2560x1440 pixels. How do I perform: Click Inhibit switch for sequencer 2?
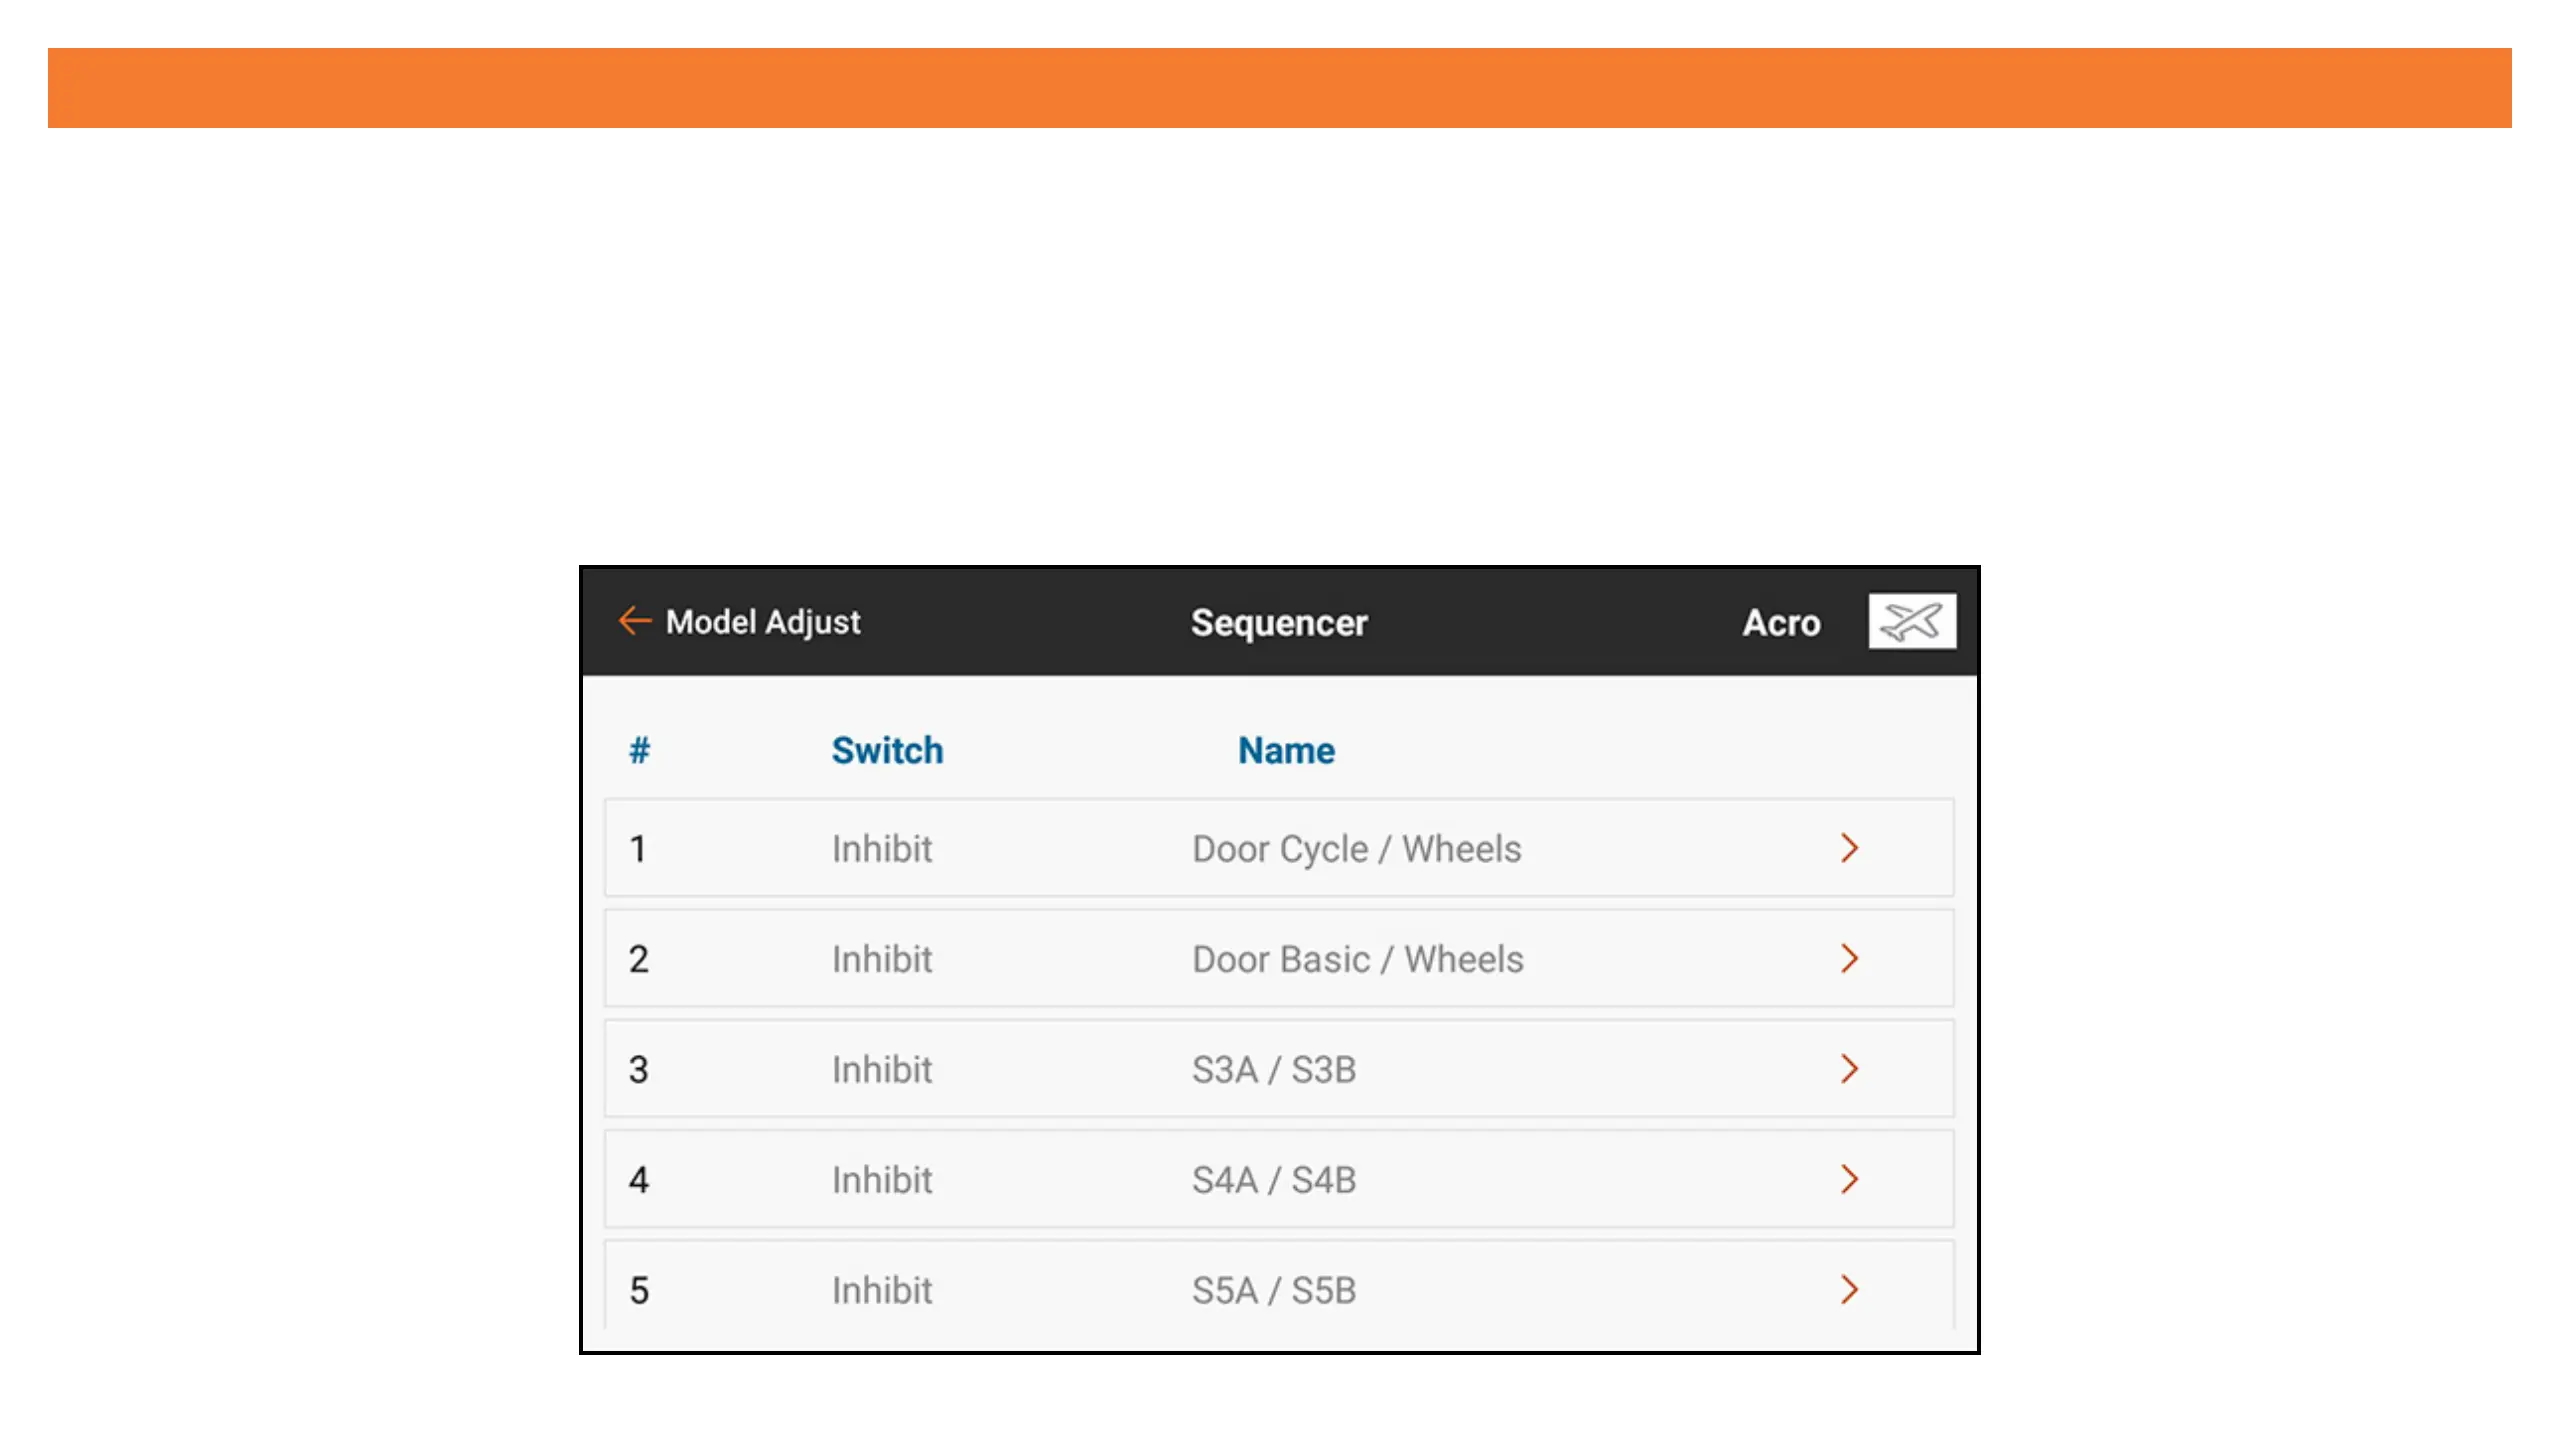point(881,959)
